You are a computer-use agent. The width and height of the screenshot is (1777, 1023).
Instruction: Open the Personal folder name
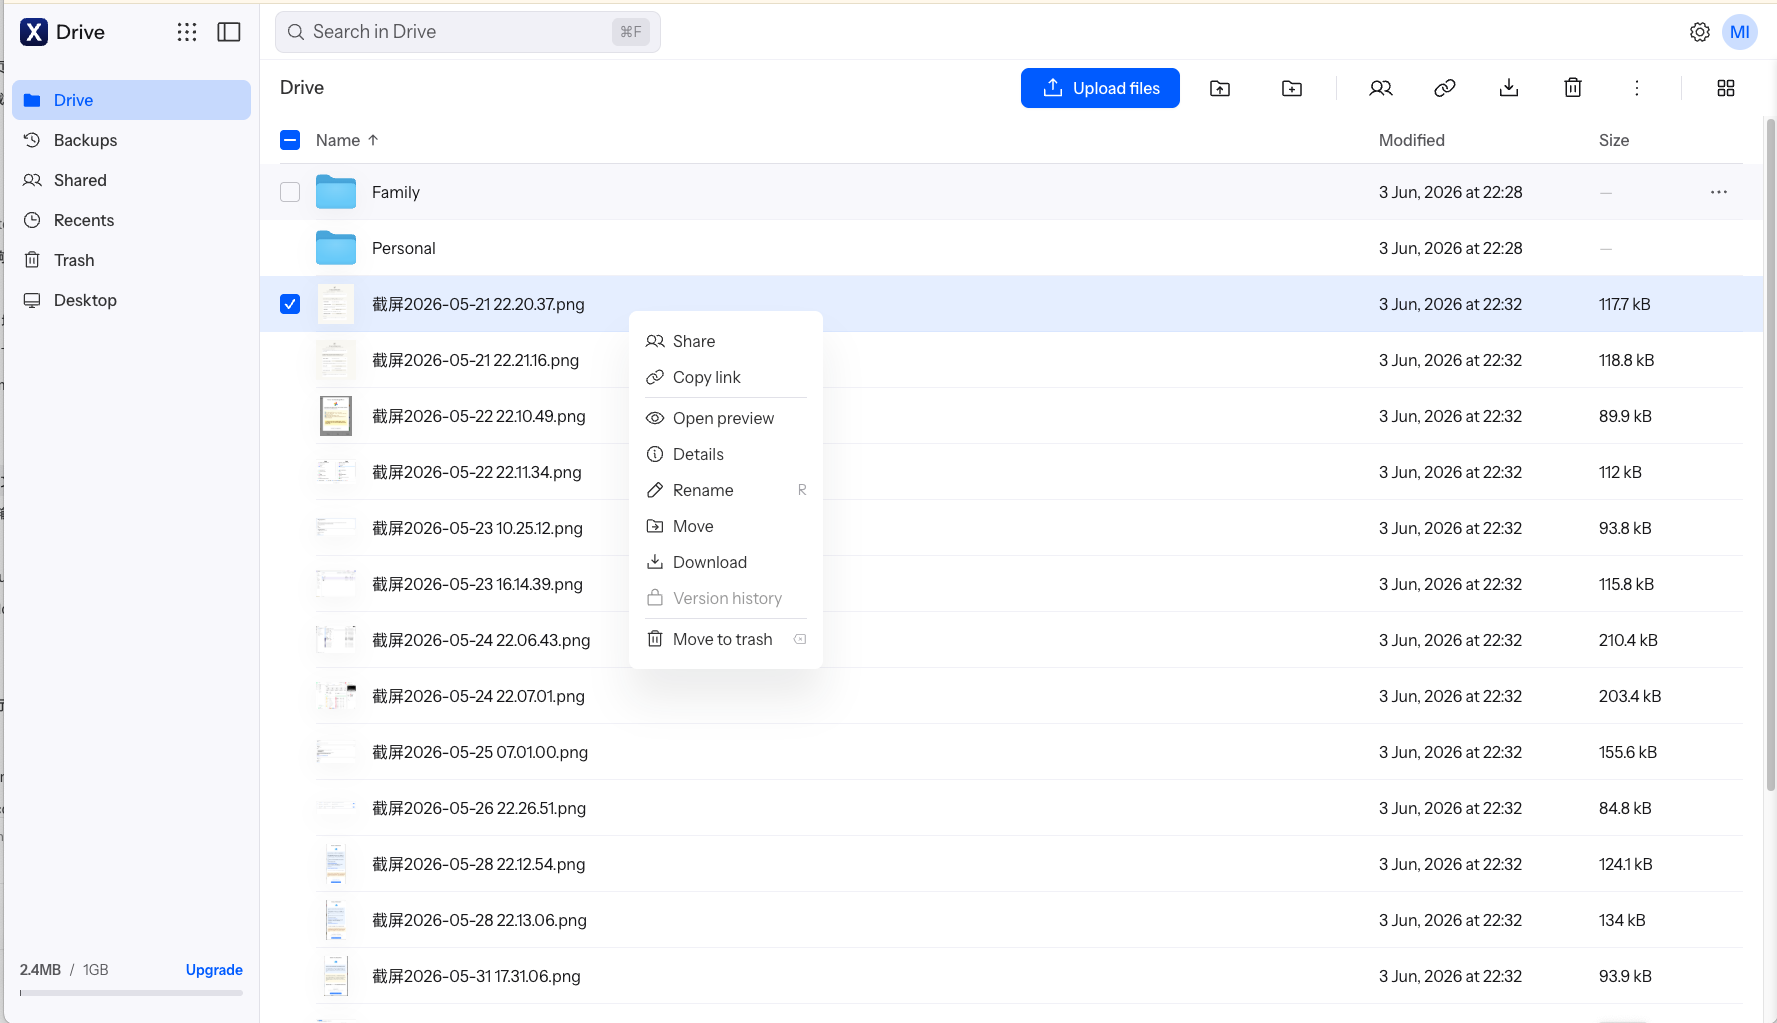tap(404, 248)
